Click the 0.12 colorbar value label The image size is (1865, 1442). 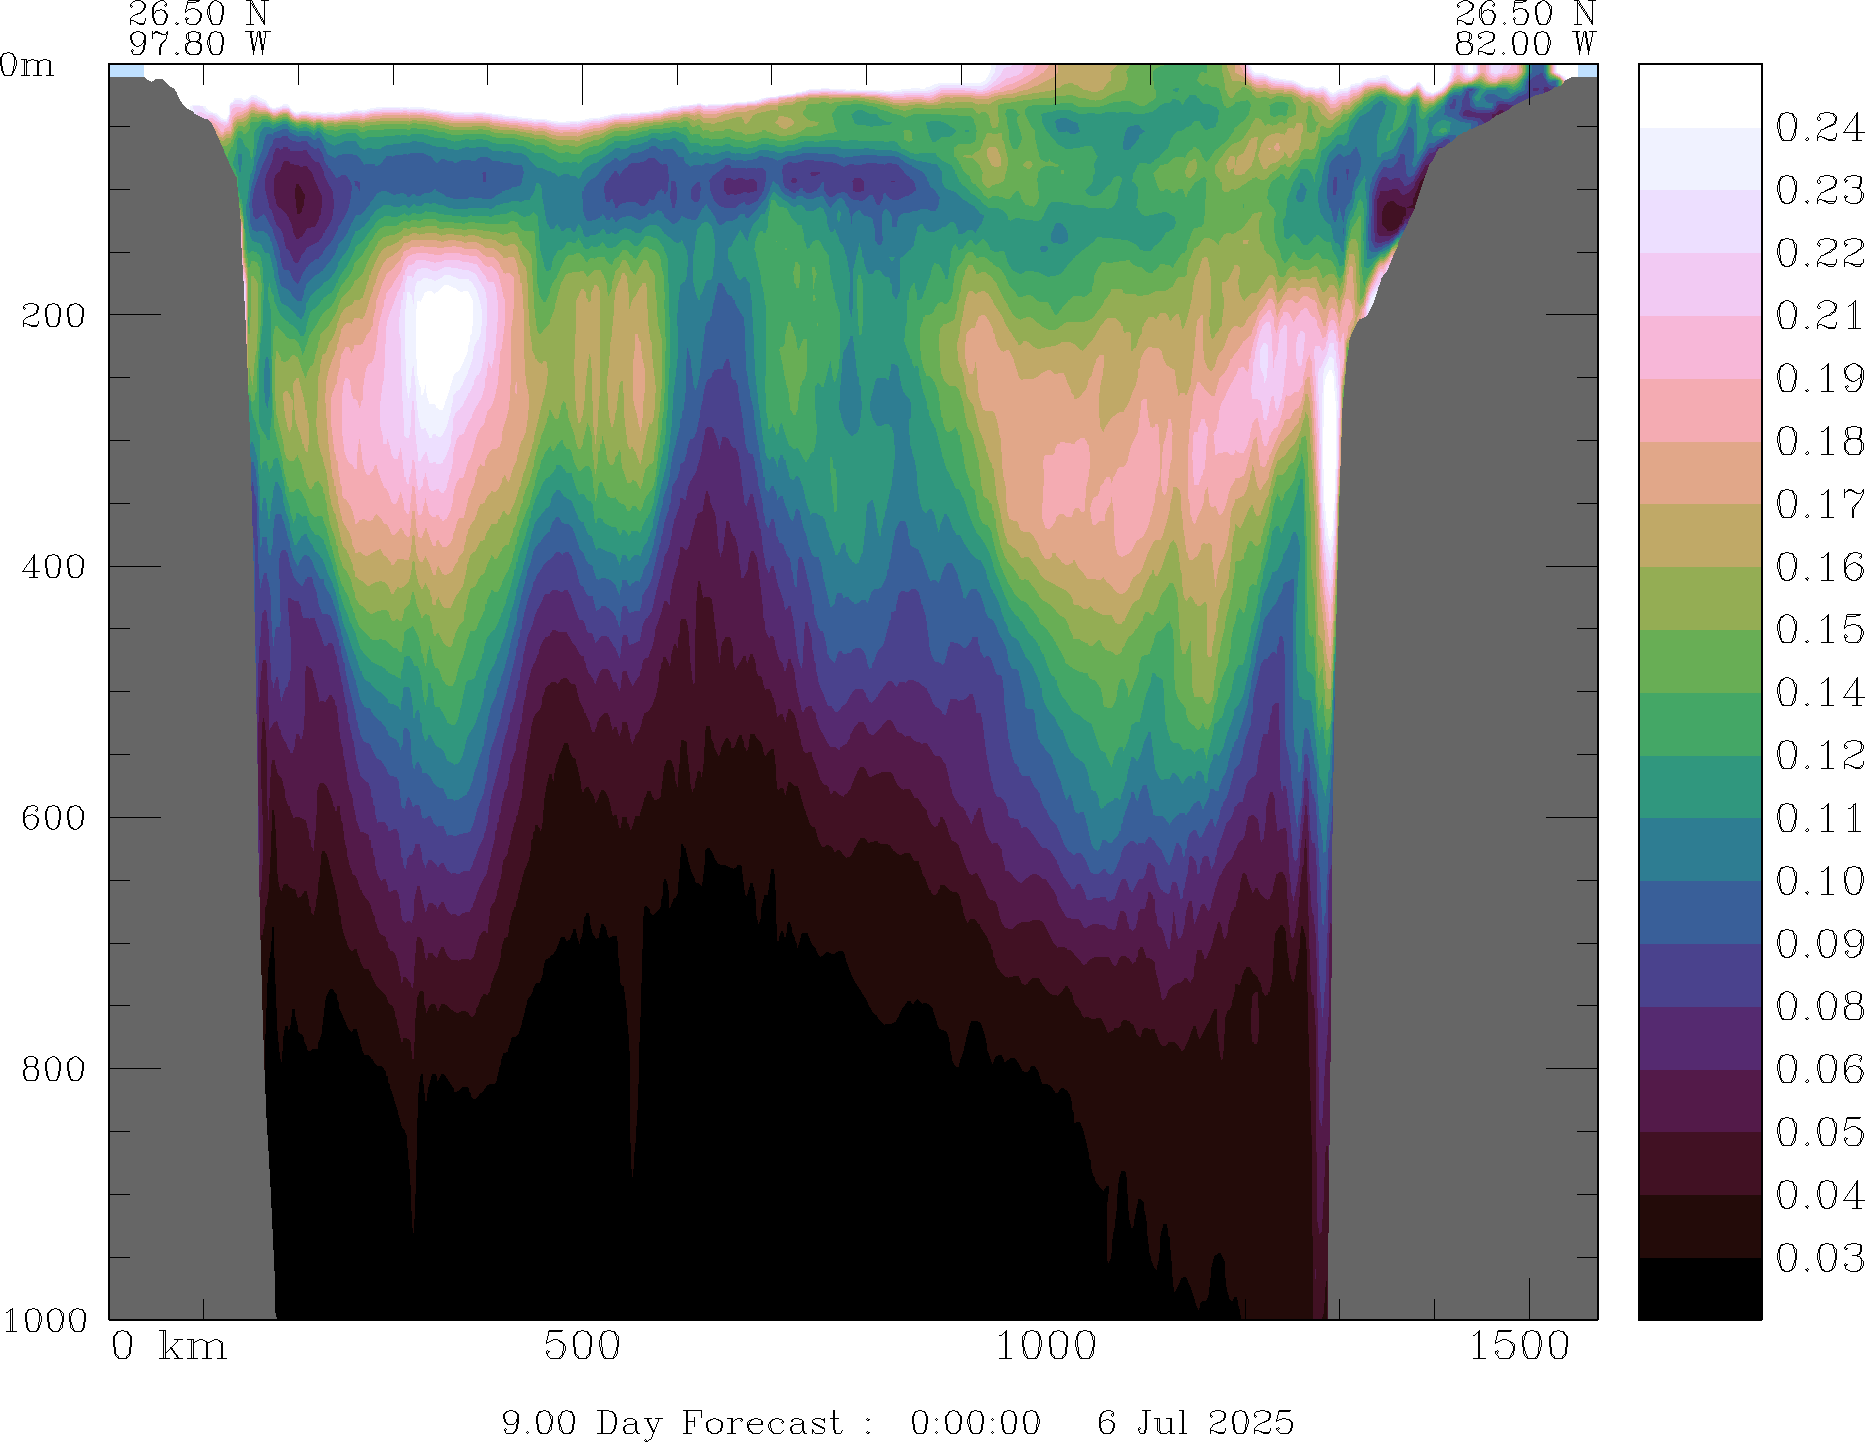(1819, 755)
